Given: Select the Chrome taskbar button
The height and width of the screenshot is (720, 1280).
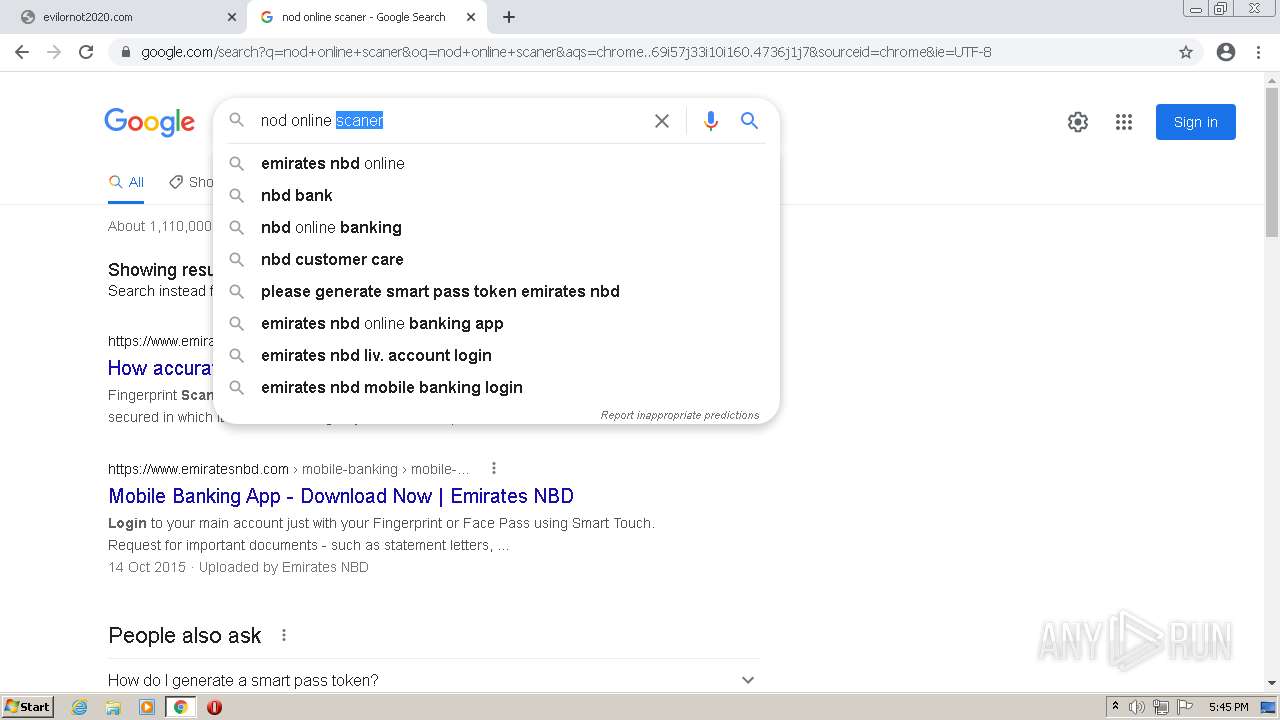Looking at the screenshot, I should pos(180,707).
